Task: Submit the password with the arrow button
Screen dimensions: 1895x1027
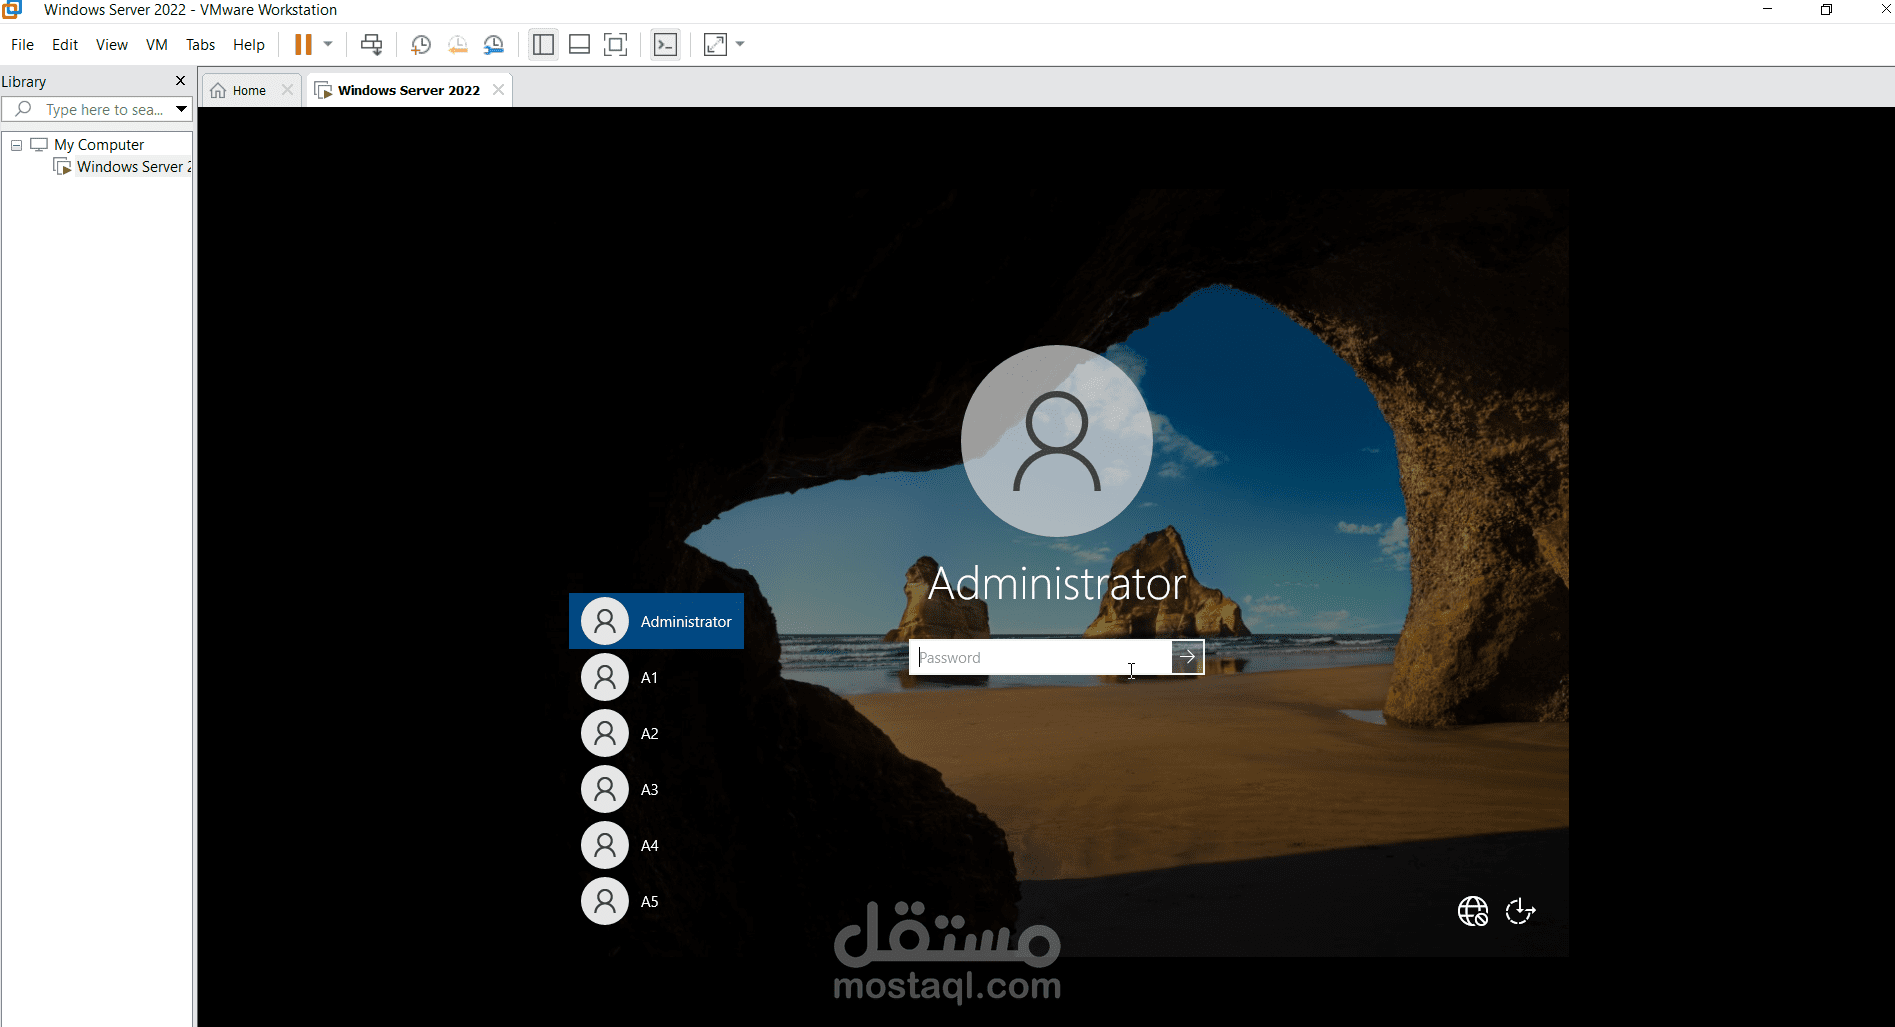Action: 1186,657
